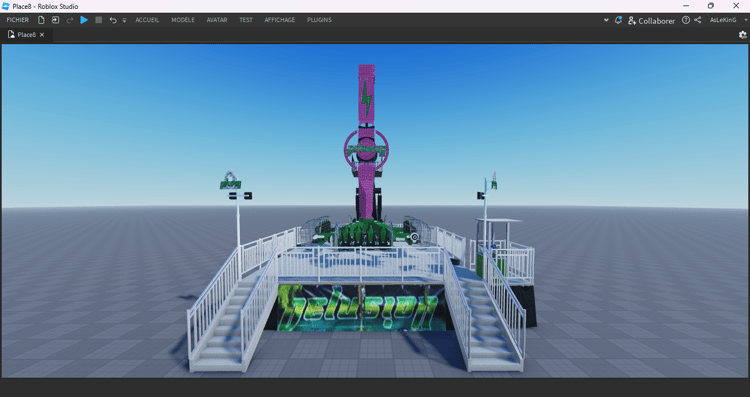Open the PLUGINS ribbon tab

point(319,20)
